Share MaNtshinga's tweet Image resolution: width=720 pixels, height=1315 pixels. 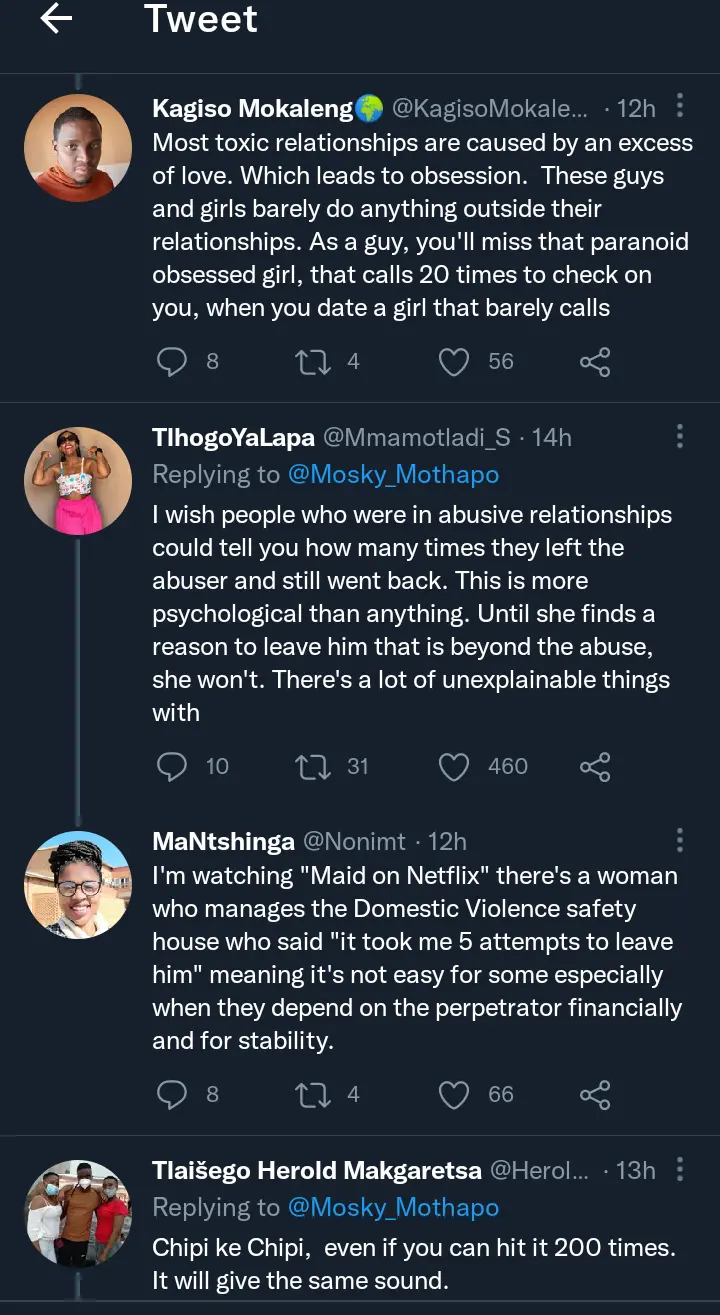coord(595,1095)
